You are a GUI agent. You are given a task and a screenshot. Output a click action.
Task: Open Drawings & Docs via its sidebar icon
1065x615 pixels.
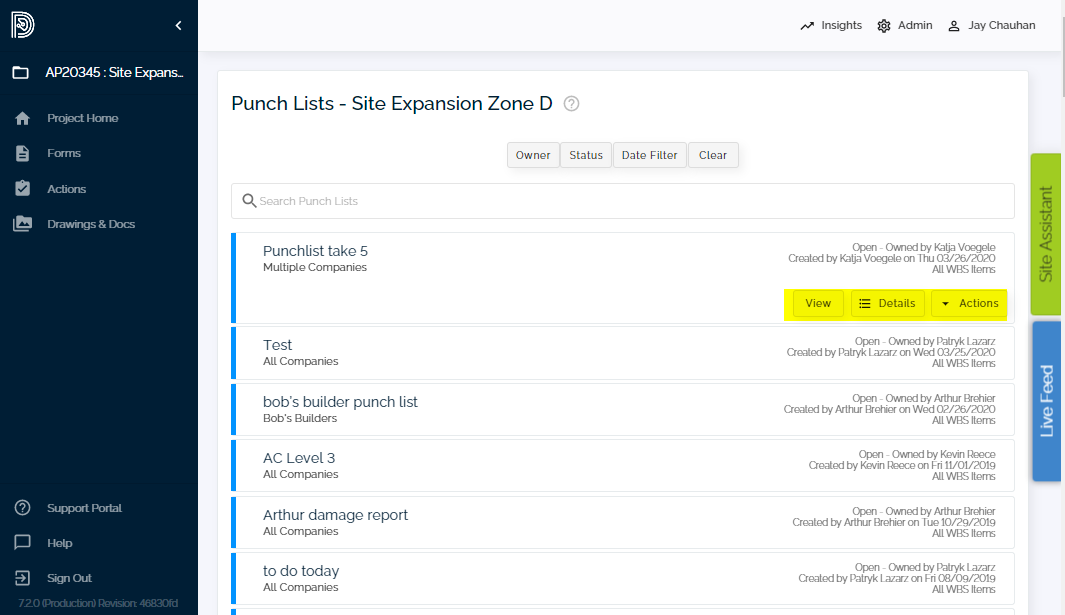tap(22, 223)
